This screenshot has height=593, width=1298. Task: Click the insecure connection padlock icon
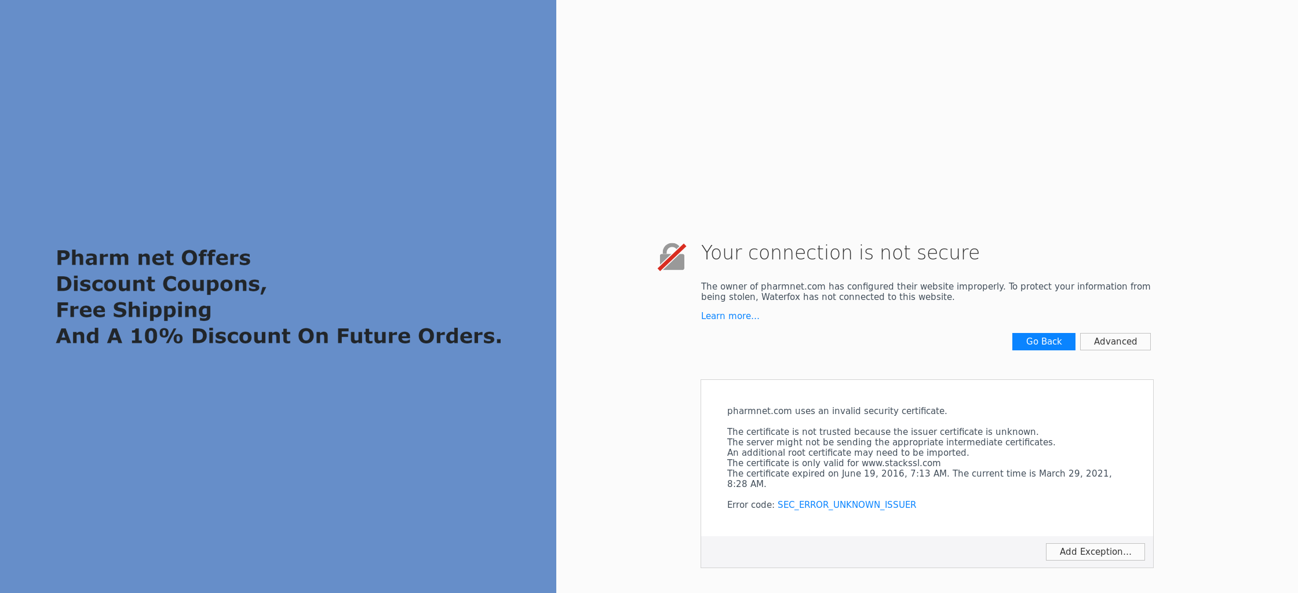click(x=672, y=257)
